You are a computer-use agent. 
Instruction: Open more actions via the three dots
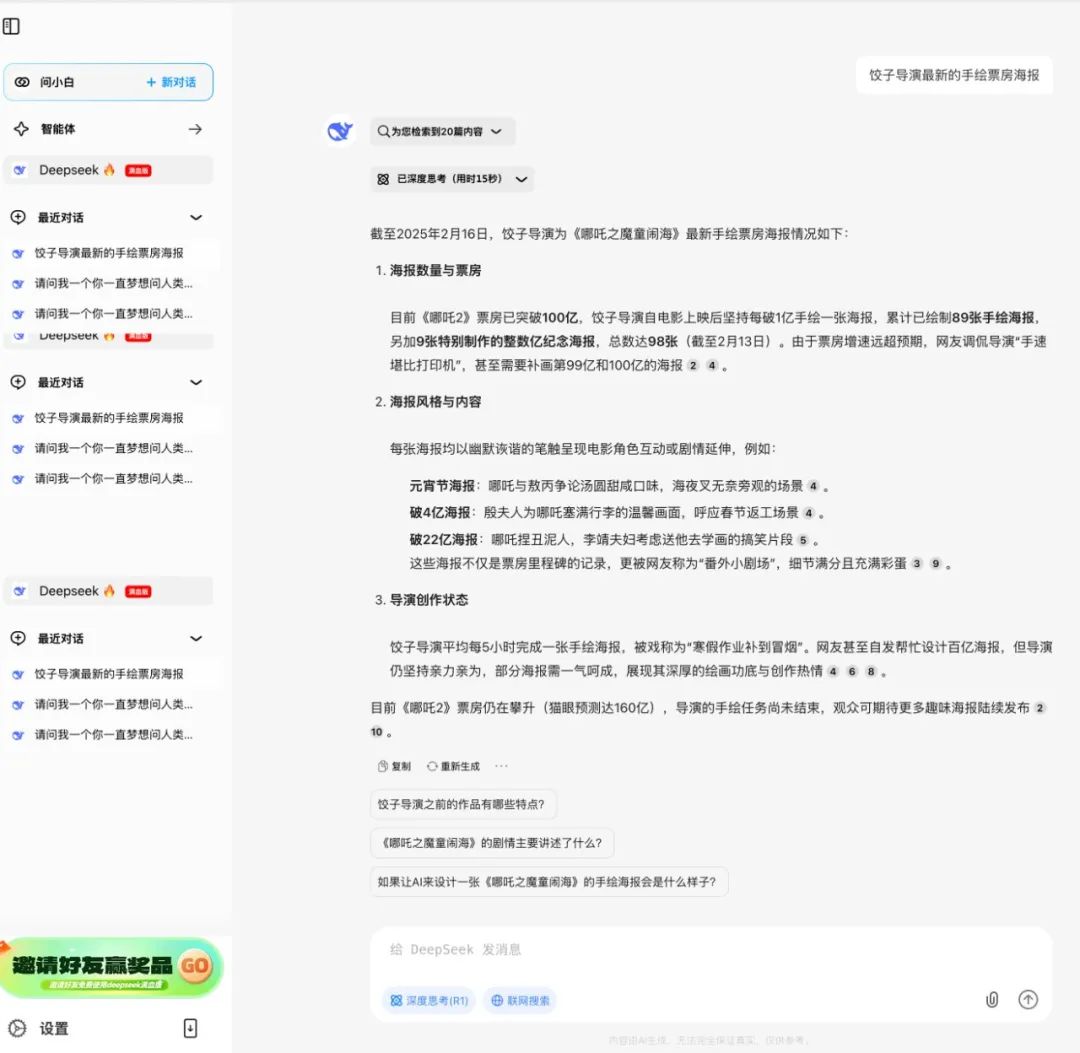tap(501, 766)
